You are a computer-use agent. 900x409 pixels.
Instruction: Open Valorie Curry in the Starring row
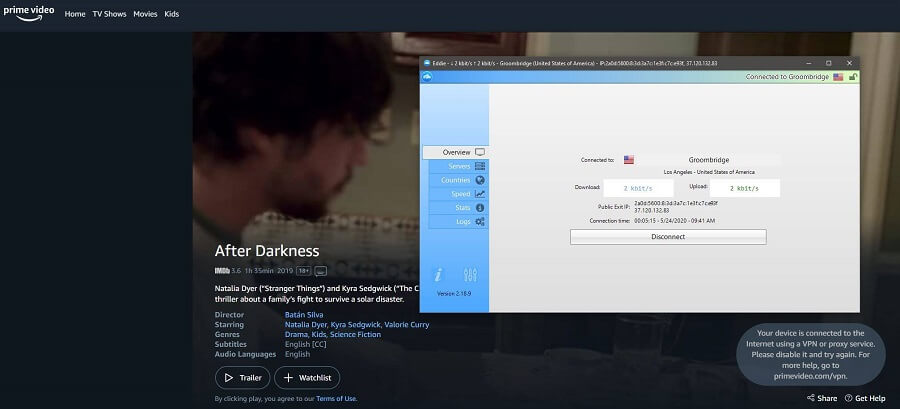[407, 325]
